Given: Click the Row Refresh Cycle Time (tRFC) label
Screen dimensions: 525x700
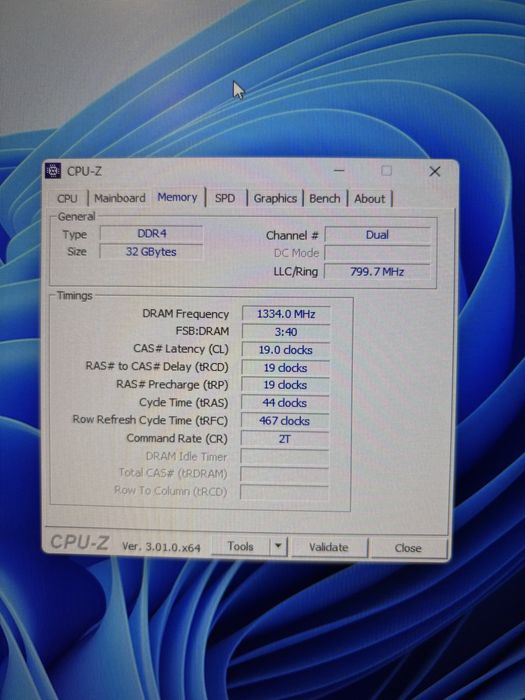Looking at the screenshot, I should pos(150,420).
